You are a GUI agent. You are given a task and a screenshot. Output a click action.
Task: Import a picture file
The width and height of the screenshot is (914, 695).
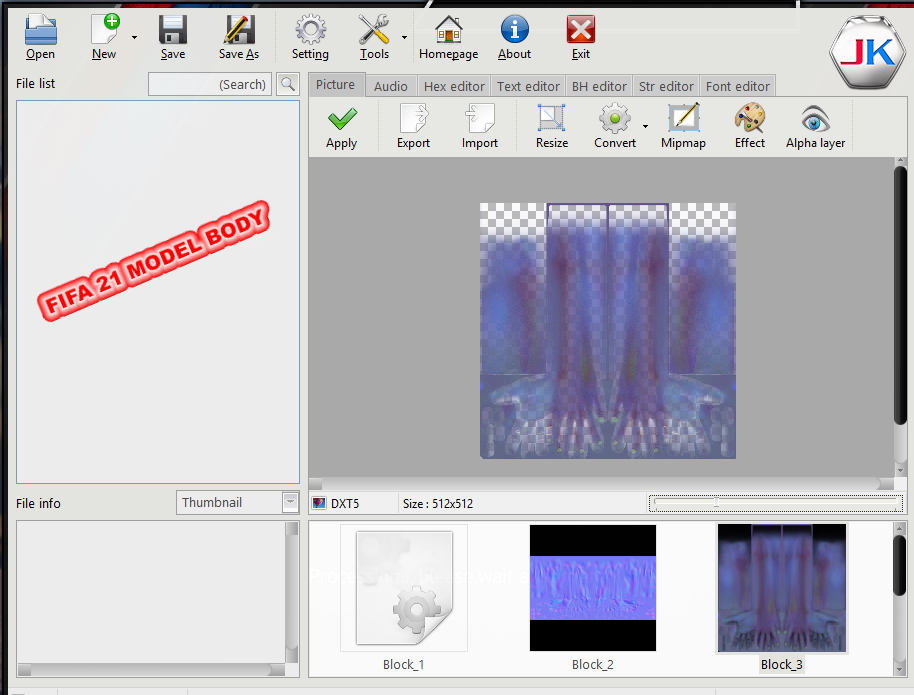(480, 118)
